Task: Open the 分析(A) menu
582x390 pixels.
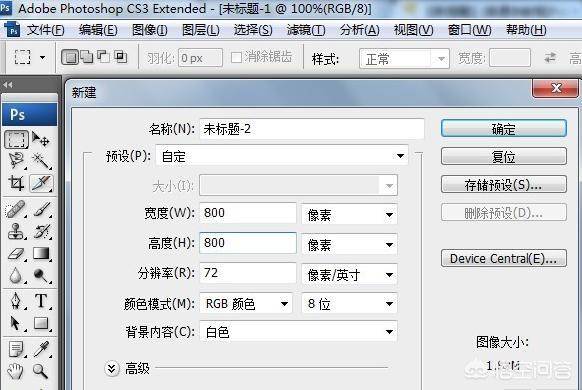Action: pos(360,30)
